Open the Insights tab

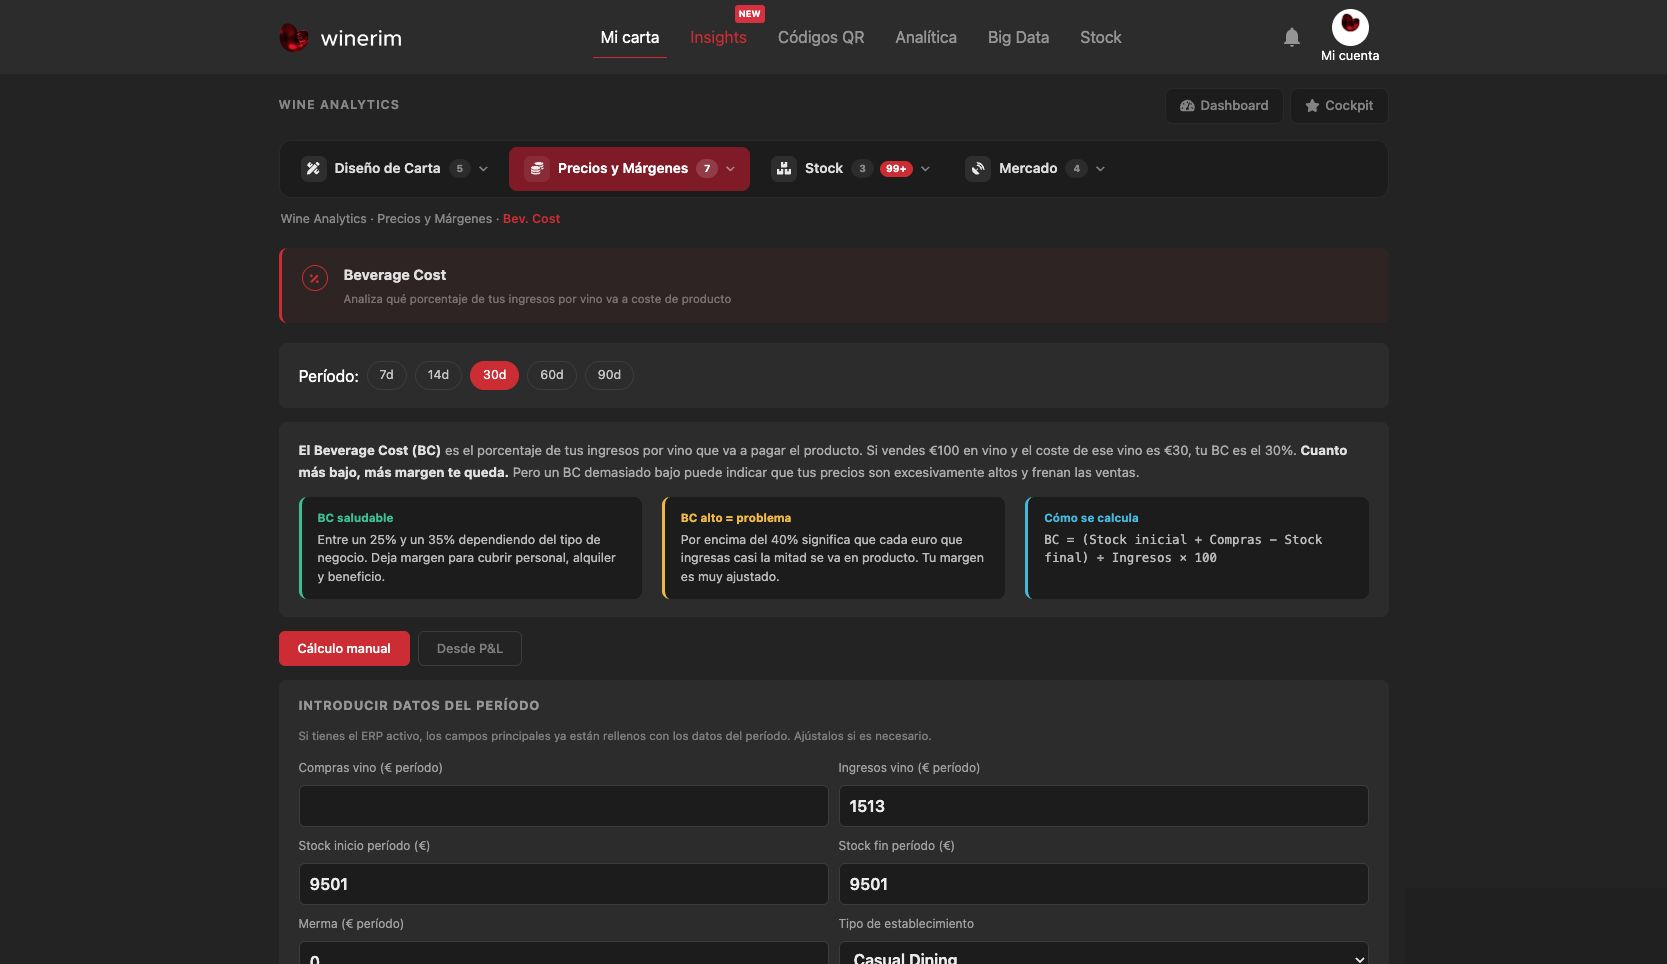coord(718,38)
